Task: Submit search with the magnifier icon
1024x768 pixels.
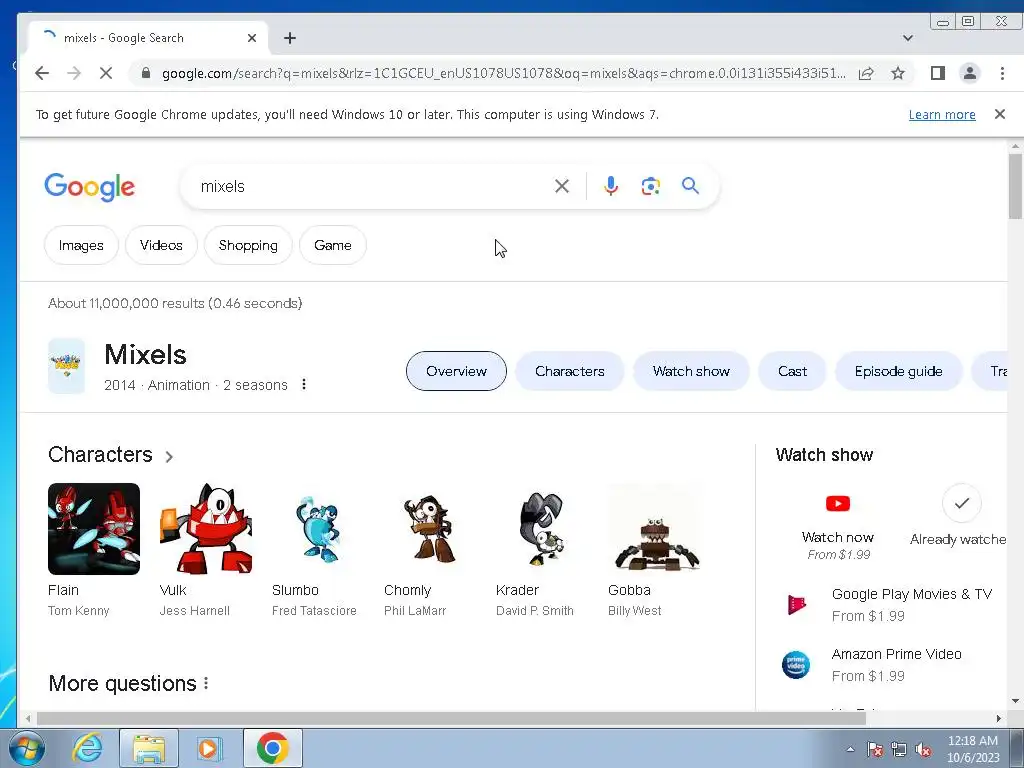Action: 690,186
